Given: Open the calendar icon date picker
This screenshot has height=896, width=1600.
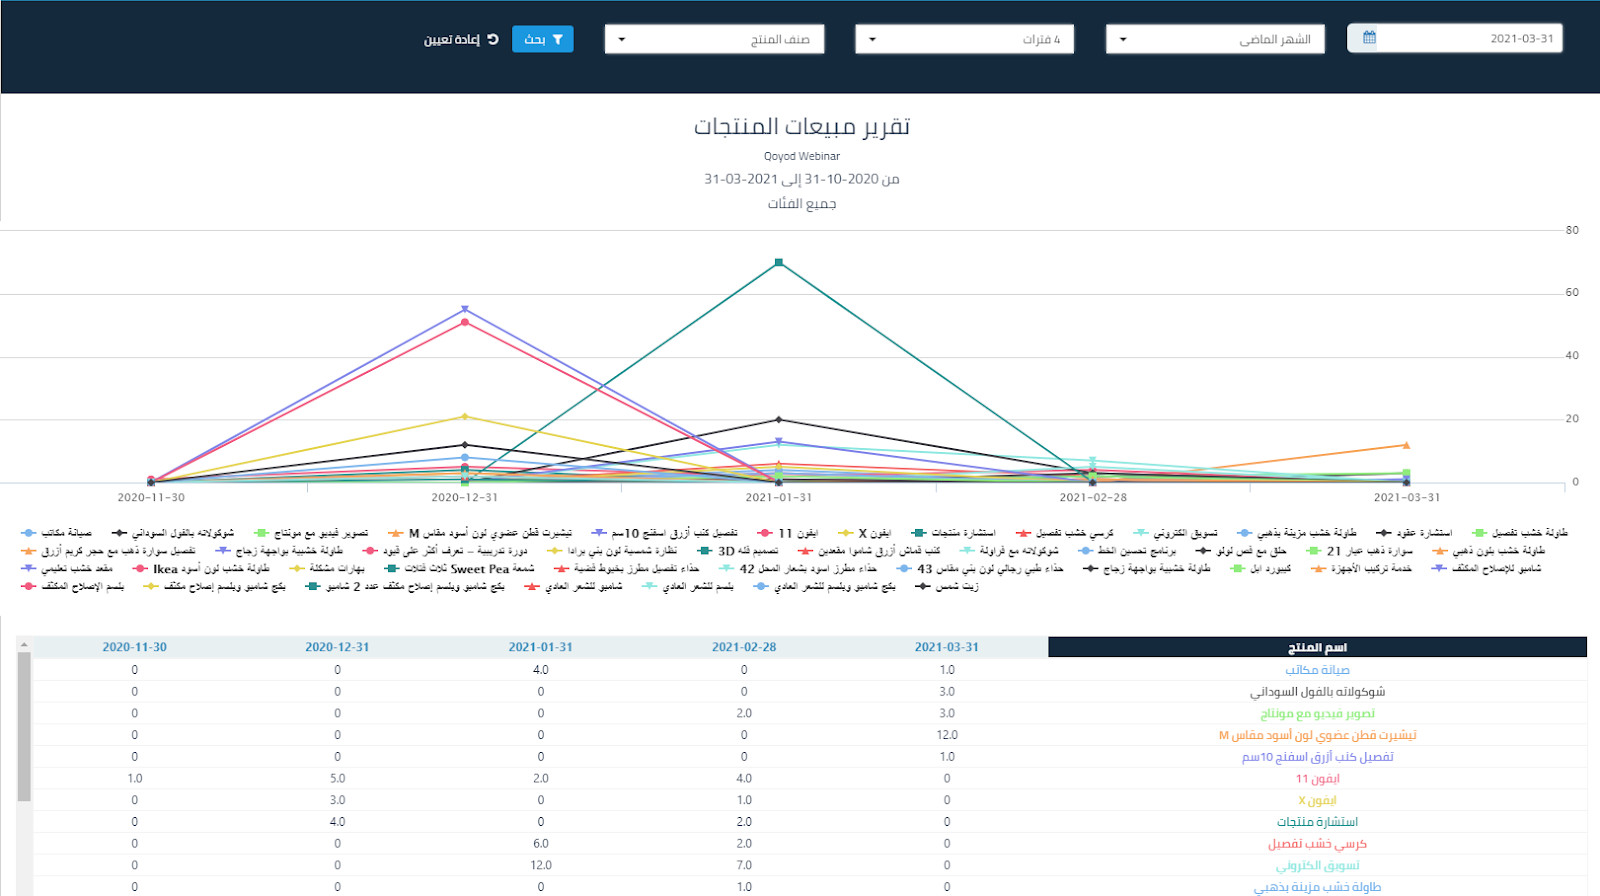Looking at the screenshot, I should 1369,38.
